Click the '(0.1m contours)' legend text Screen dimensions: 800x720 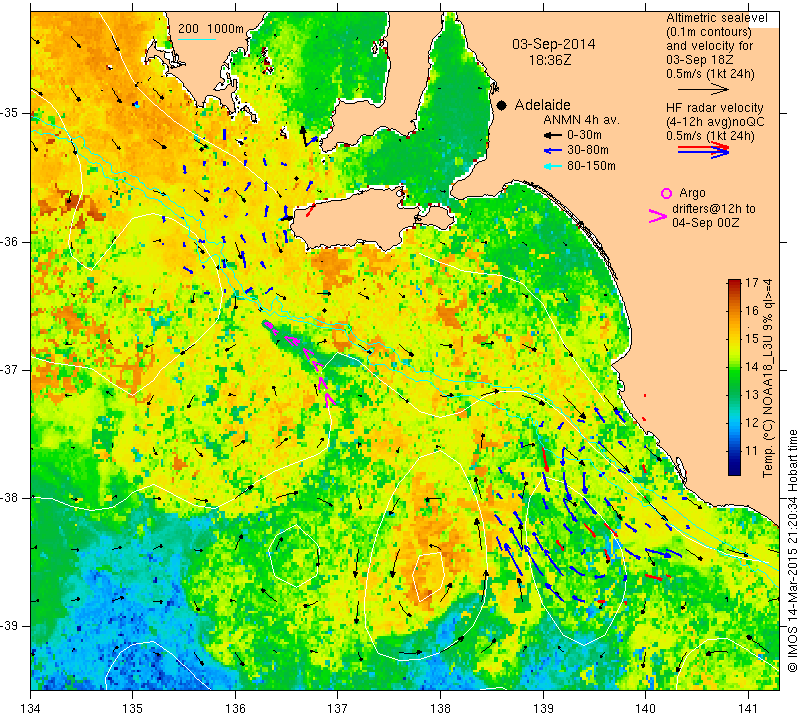click(x=709, y=32)
